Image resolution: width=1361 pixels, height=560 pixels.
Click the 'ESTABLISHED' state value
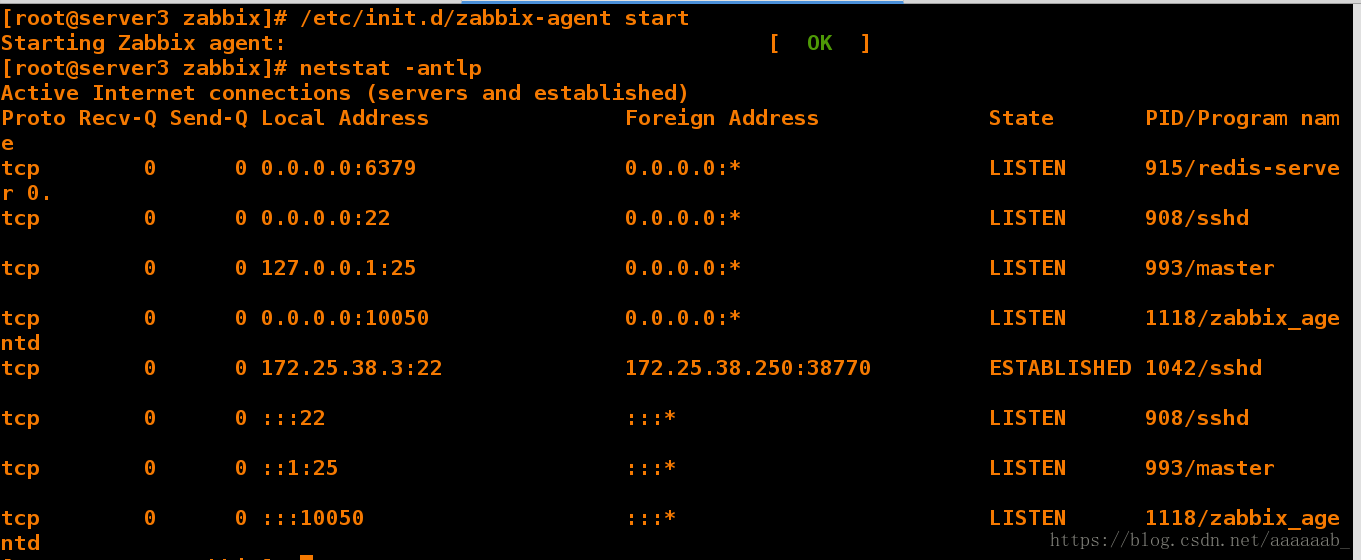[x=1060, y=368]
